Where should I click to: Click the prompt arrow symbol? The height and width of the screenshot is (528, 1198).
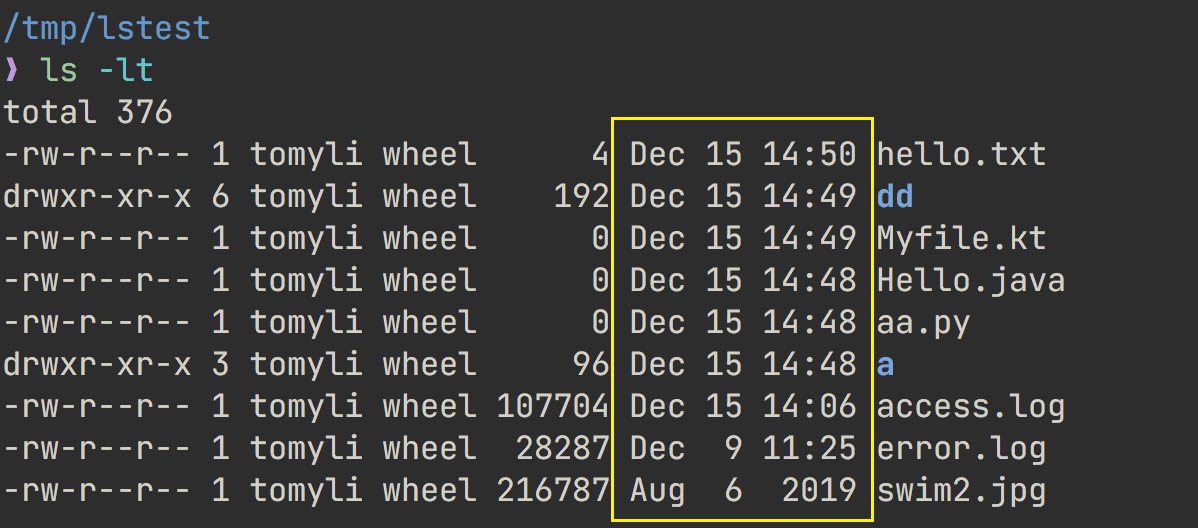(11, 71)
